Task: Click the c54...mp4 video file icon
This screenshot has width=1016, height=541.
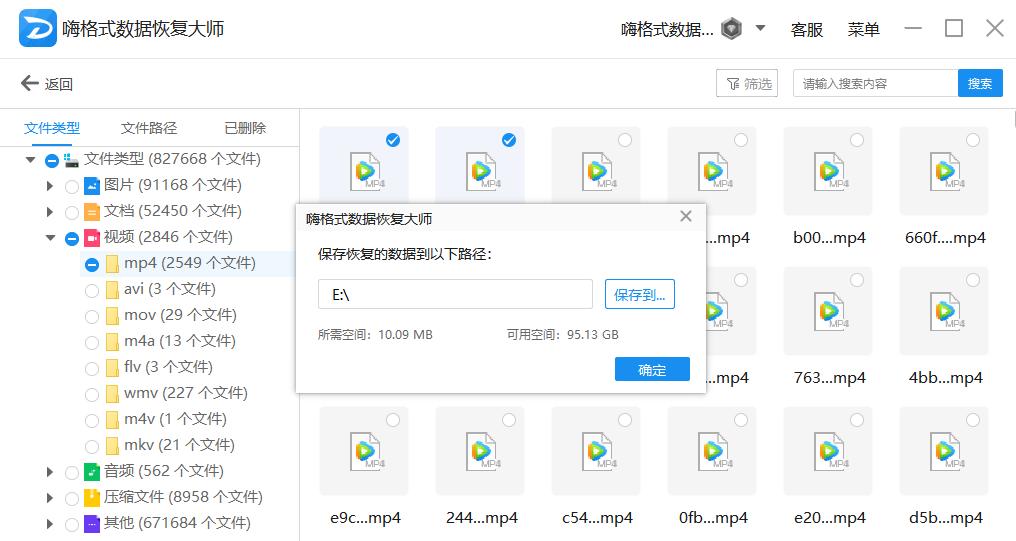Action: pyautogui.click(x=597, y=451)
